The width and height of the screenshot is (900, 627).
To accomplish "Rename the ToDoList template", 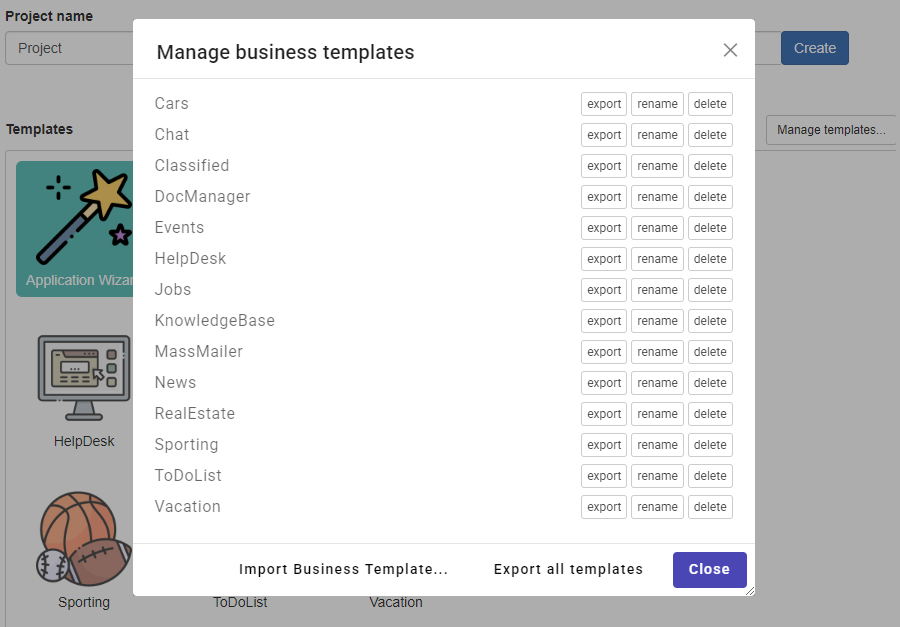I will [657, 476].
